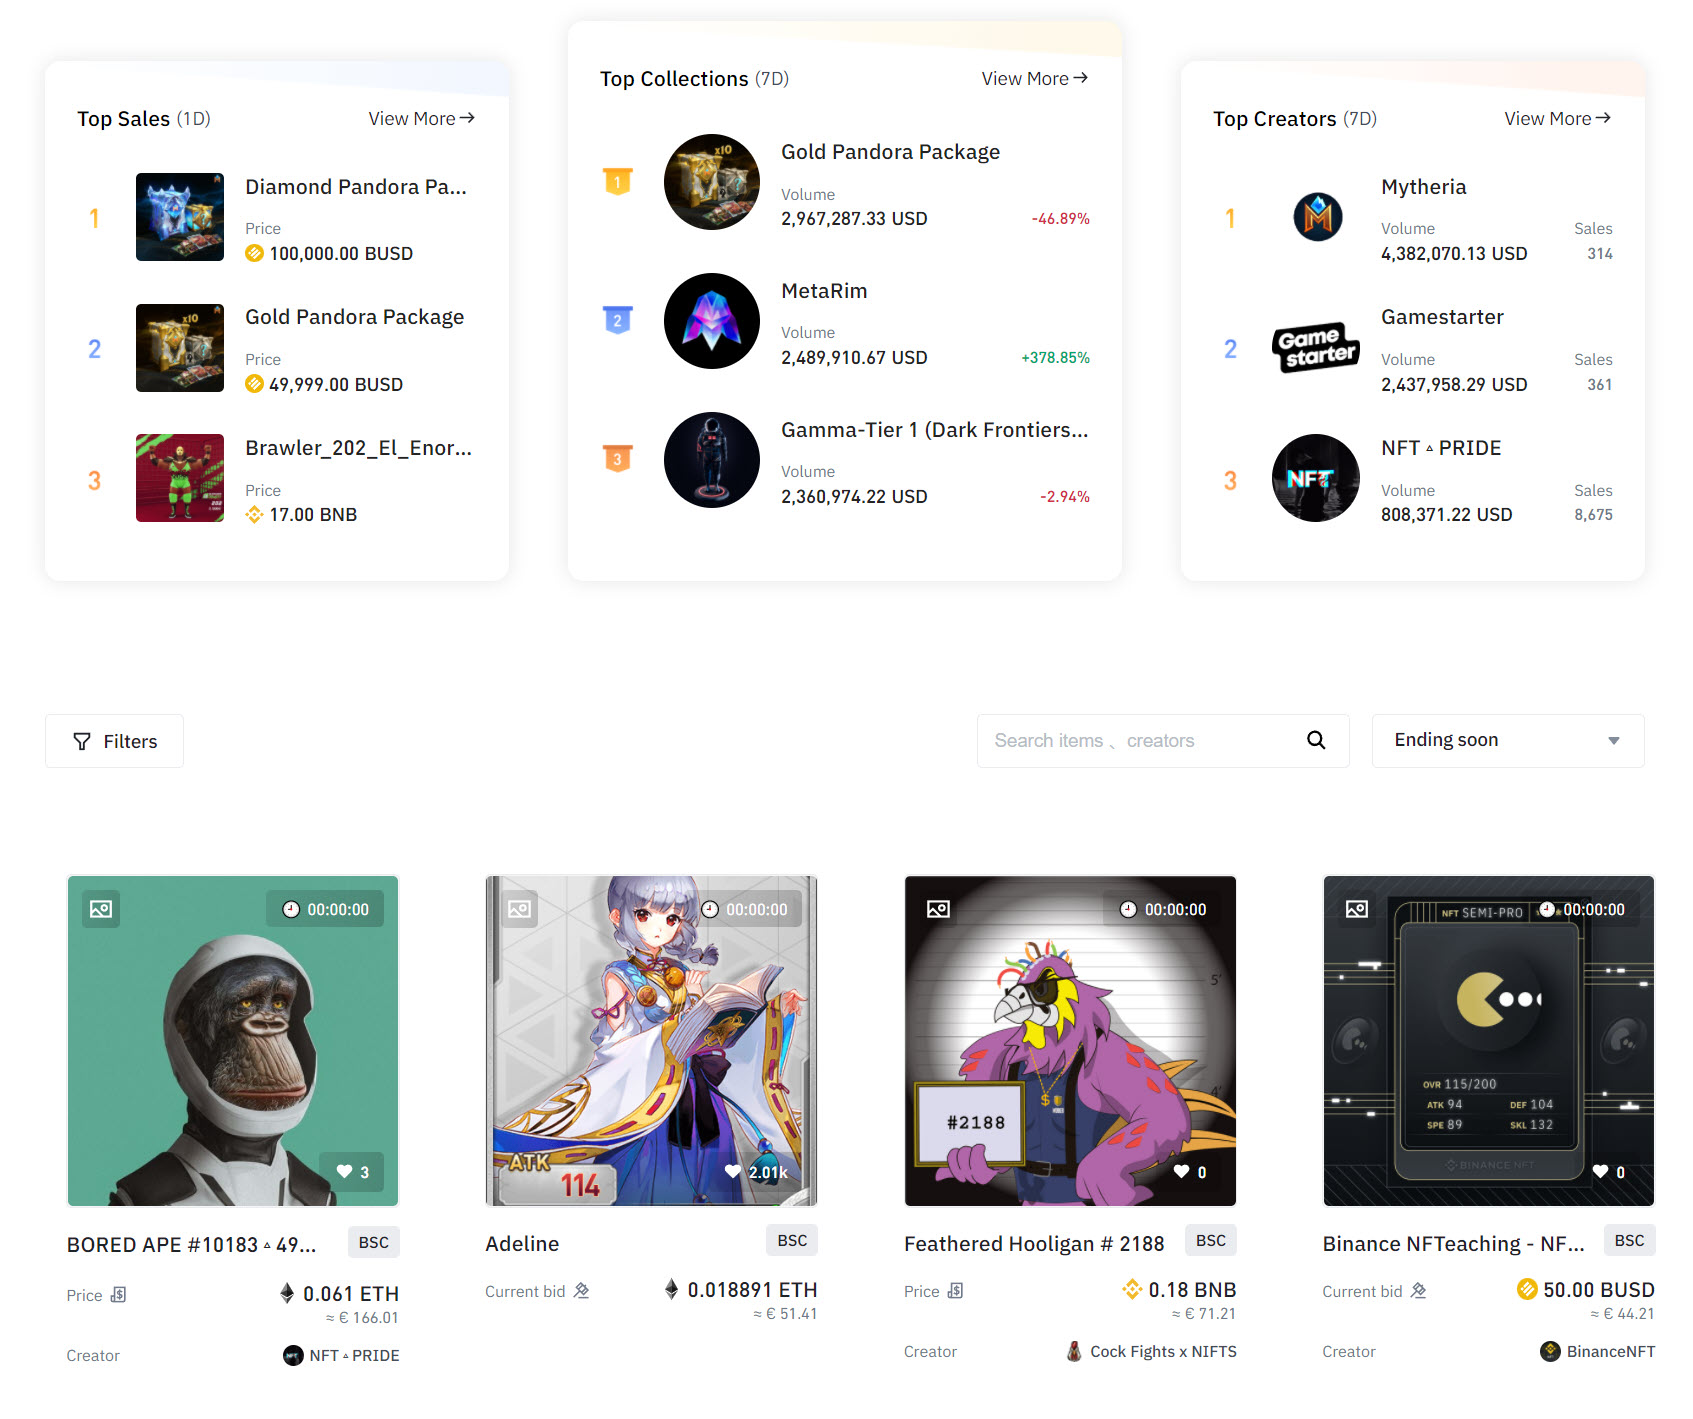Screen dimensions: 1693x1419
Task: Open the Gold Pandora Package collection
Action: click(x=890, y=152)
